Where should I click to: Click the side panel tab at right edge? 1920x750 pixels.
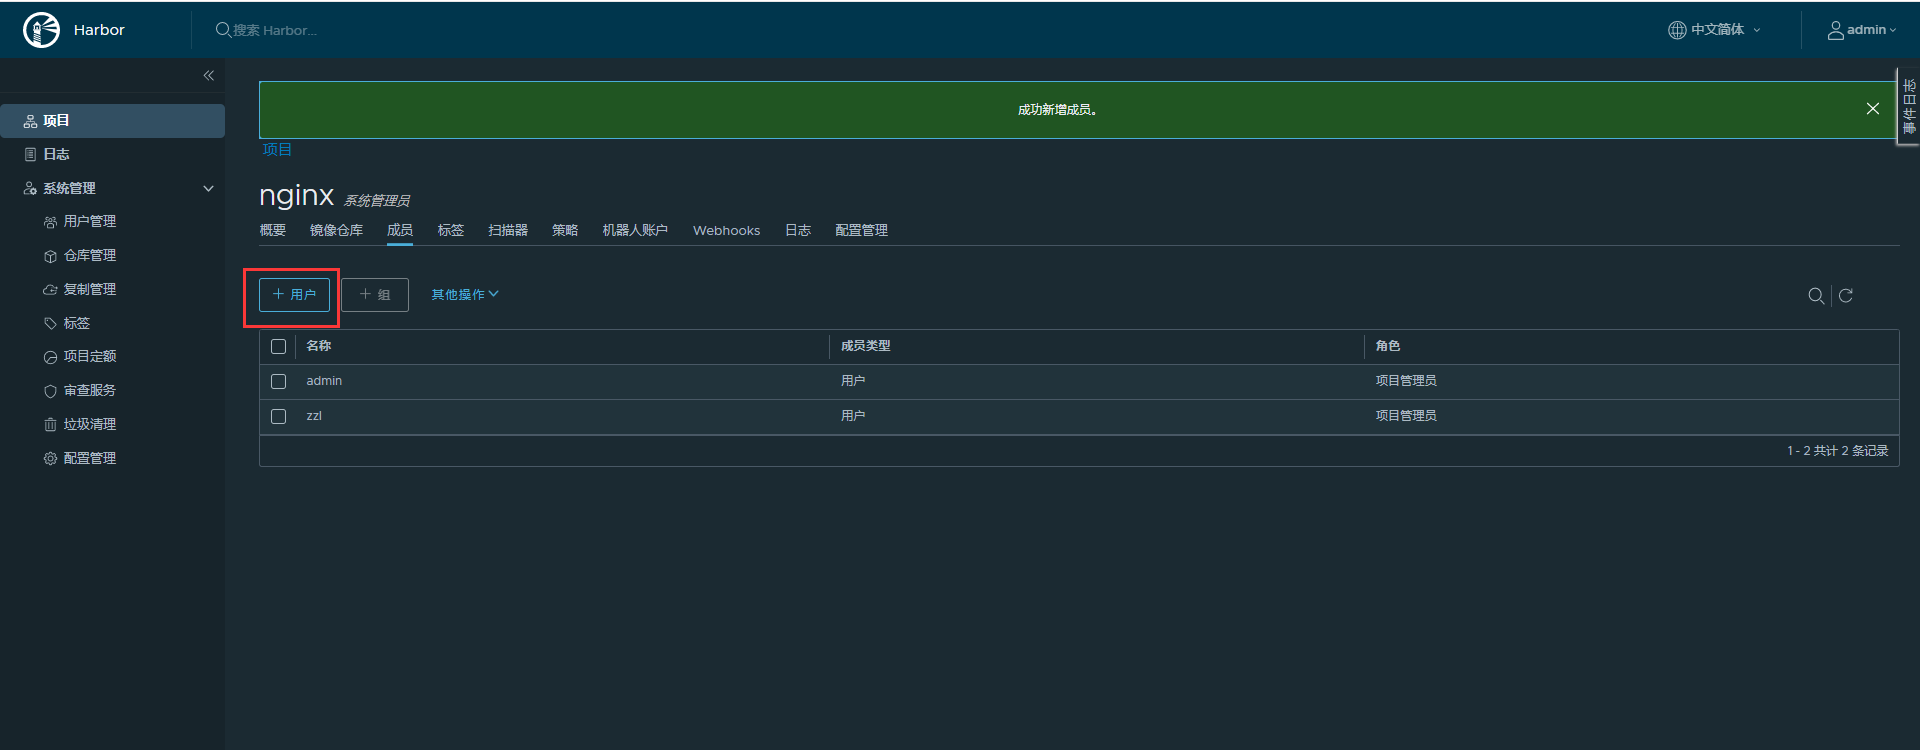coord(1908,106)
